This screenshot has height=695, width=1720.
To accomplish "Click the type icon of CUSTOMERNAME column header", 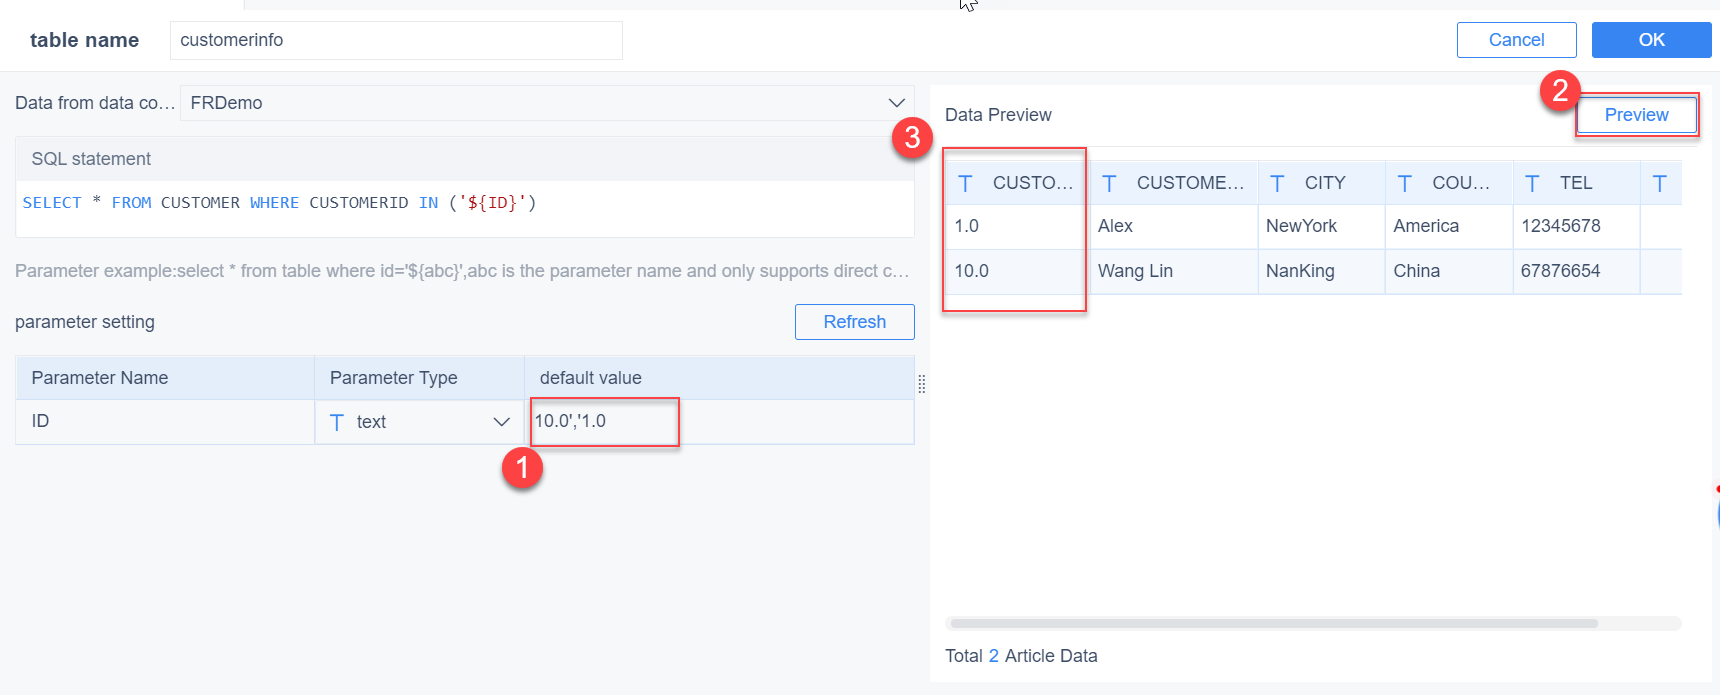I will click(x=1109, y=183).
